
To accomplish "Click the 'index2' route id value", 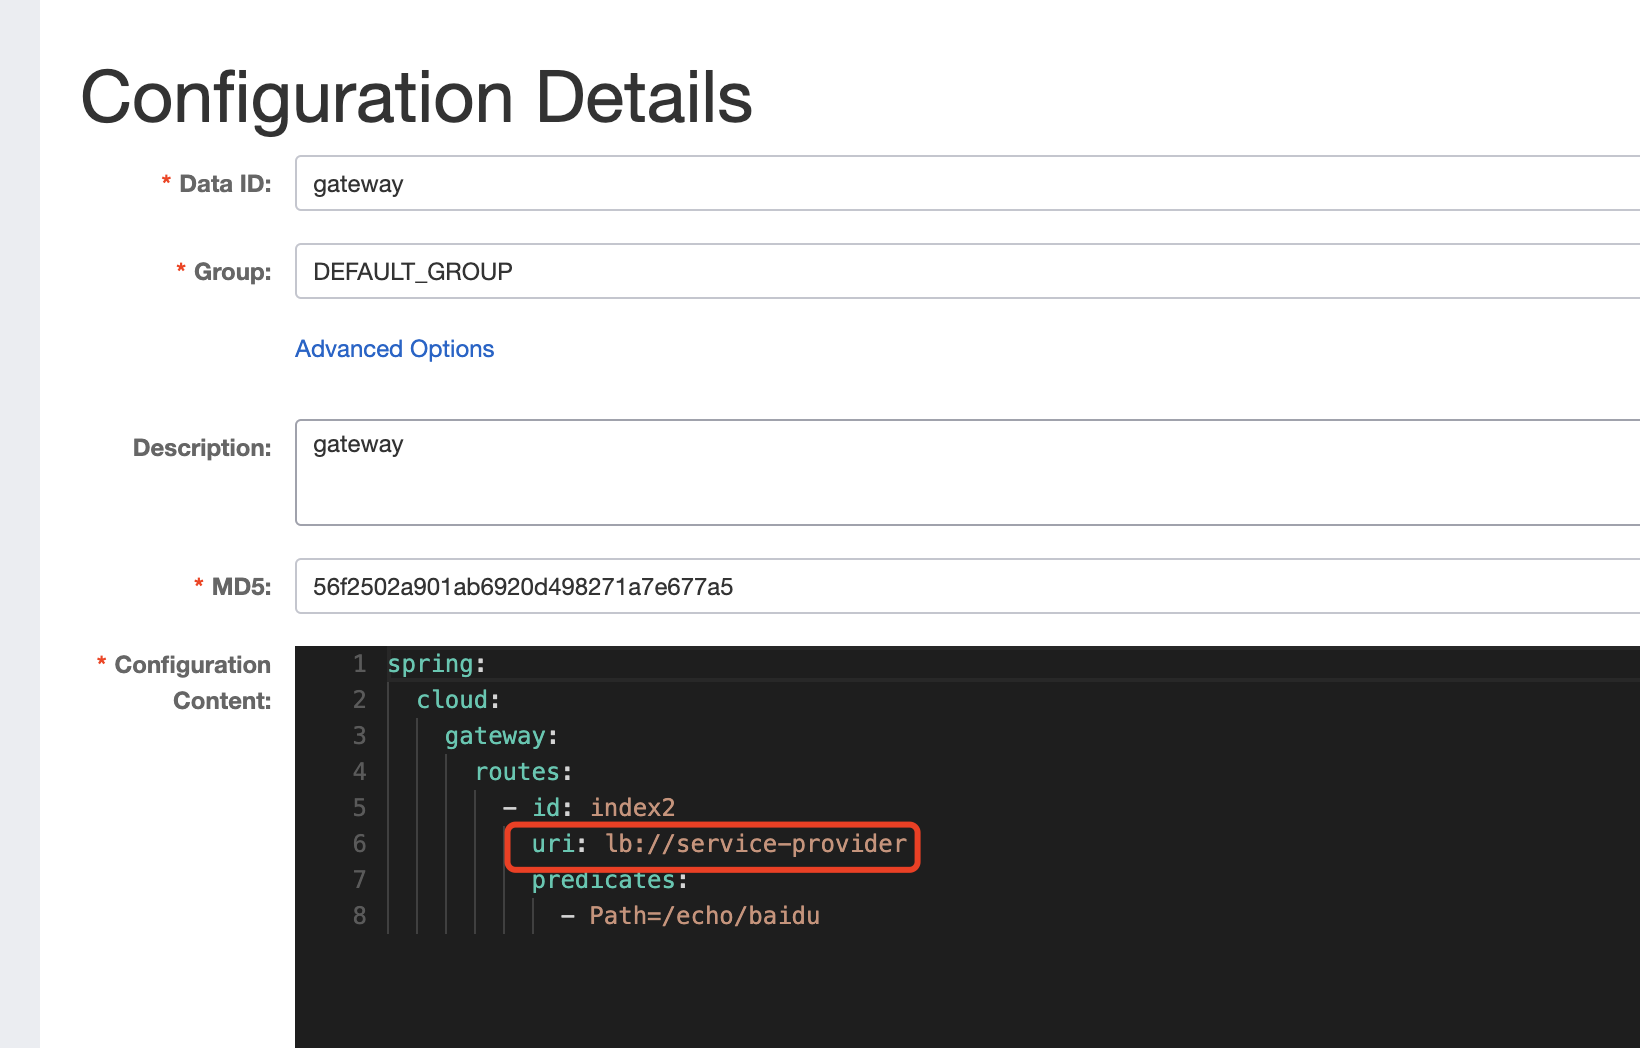I will [x=632, y=808].
